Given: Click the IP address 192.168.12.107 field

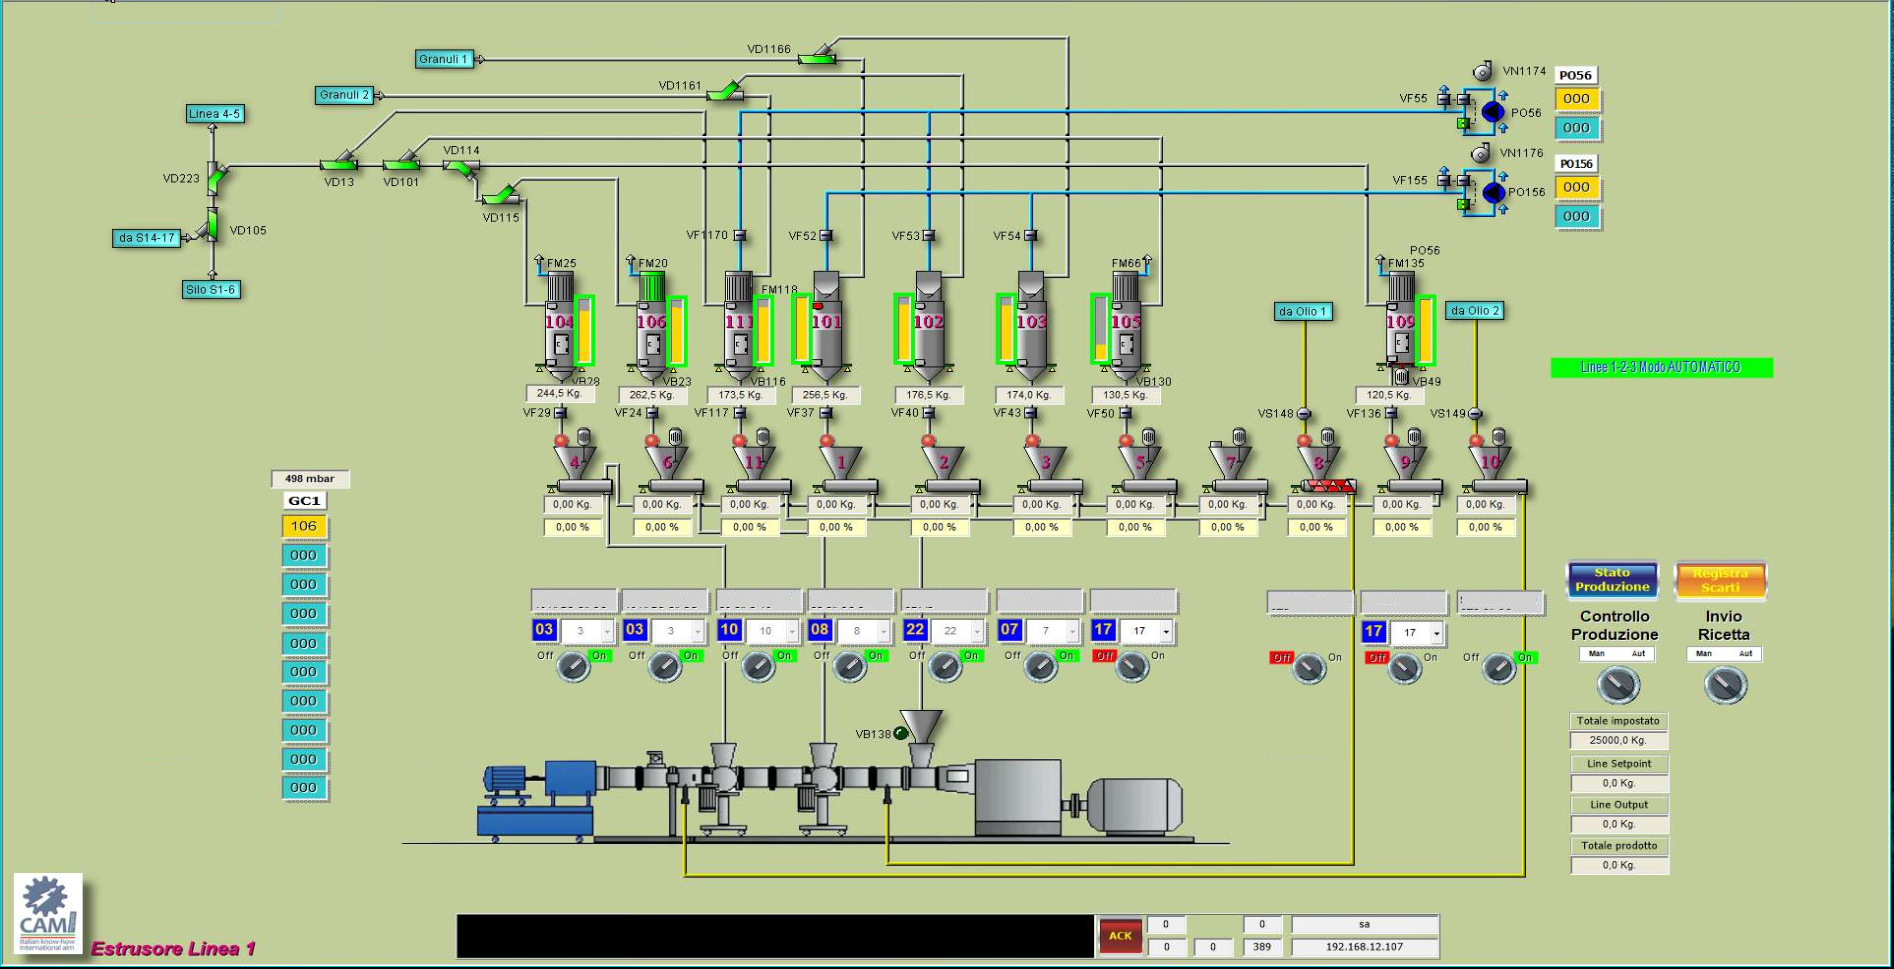Looking at the screenshot, I should (1364, 947).
